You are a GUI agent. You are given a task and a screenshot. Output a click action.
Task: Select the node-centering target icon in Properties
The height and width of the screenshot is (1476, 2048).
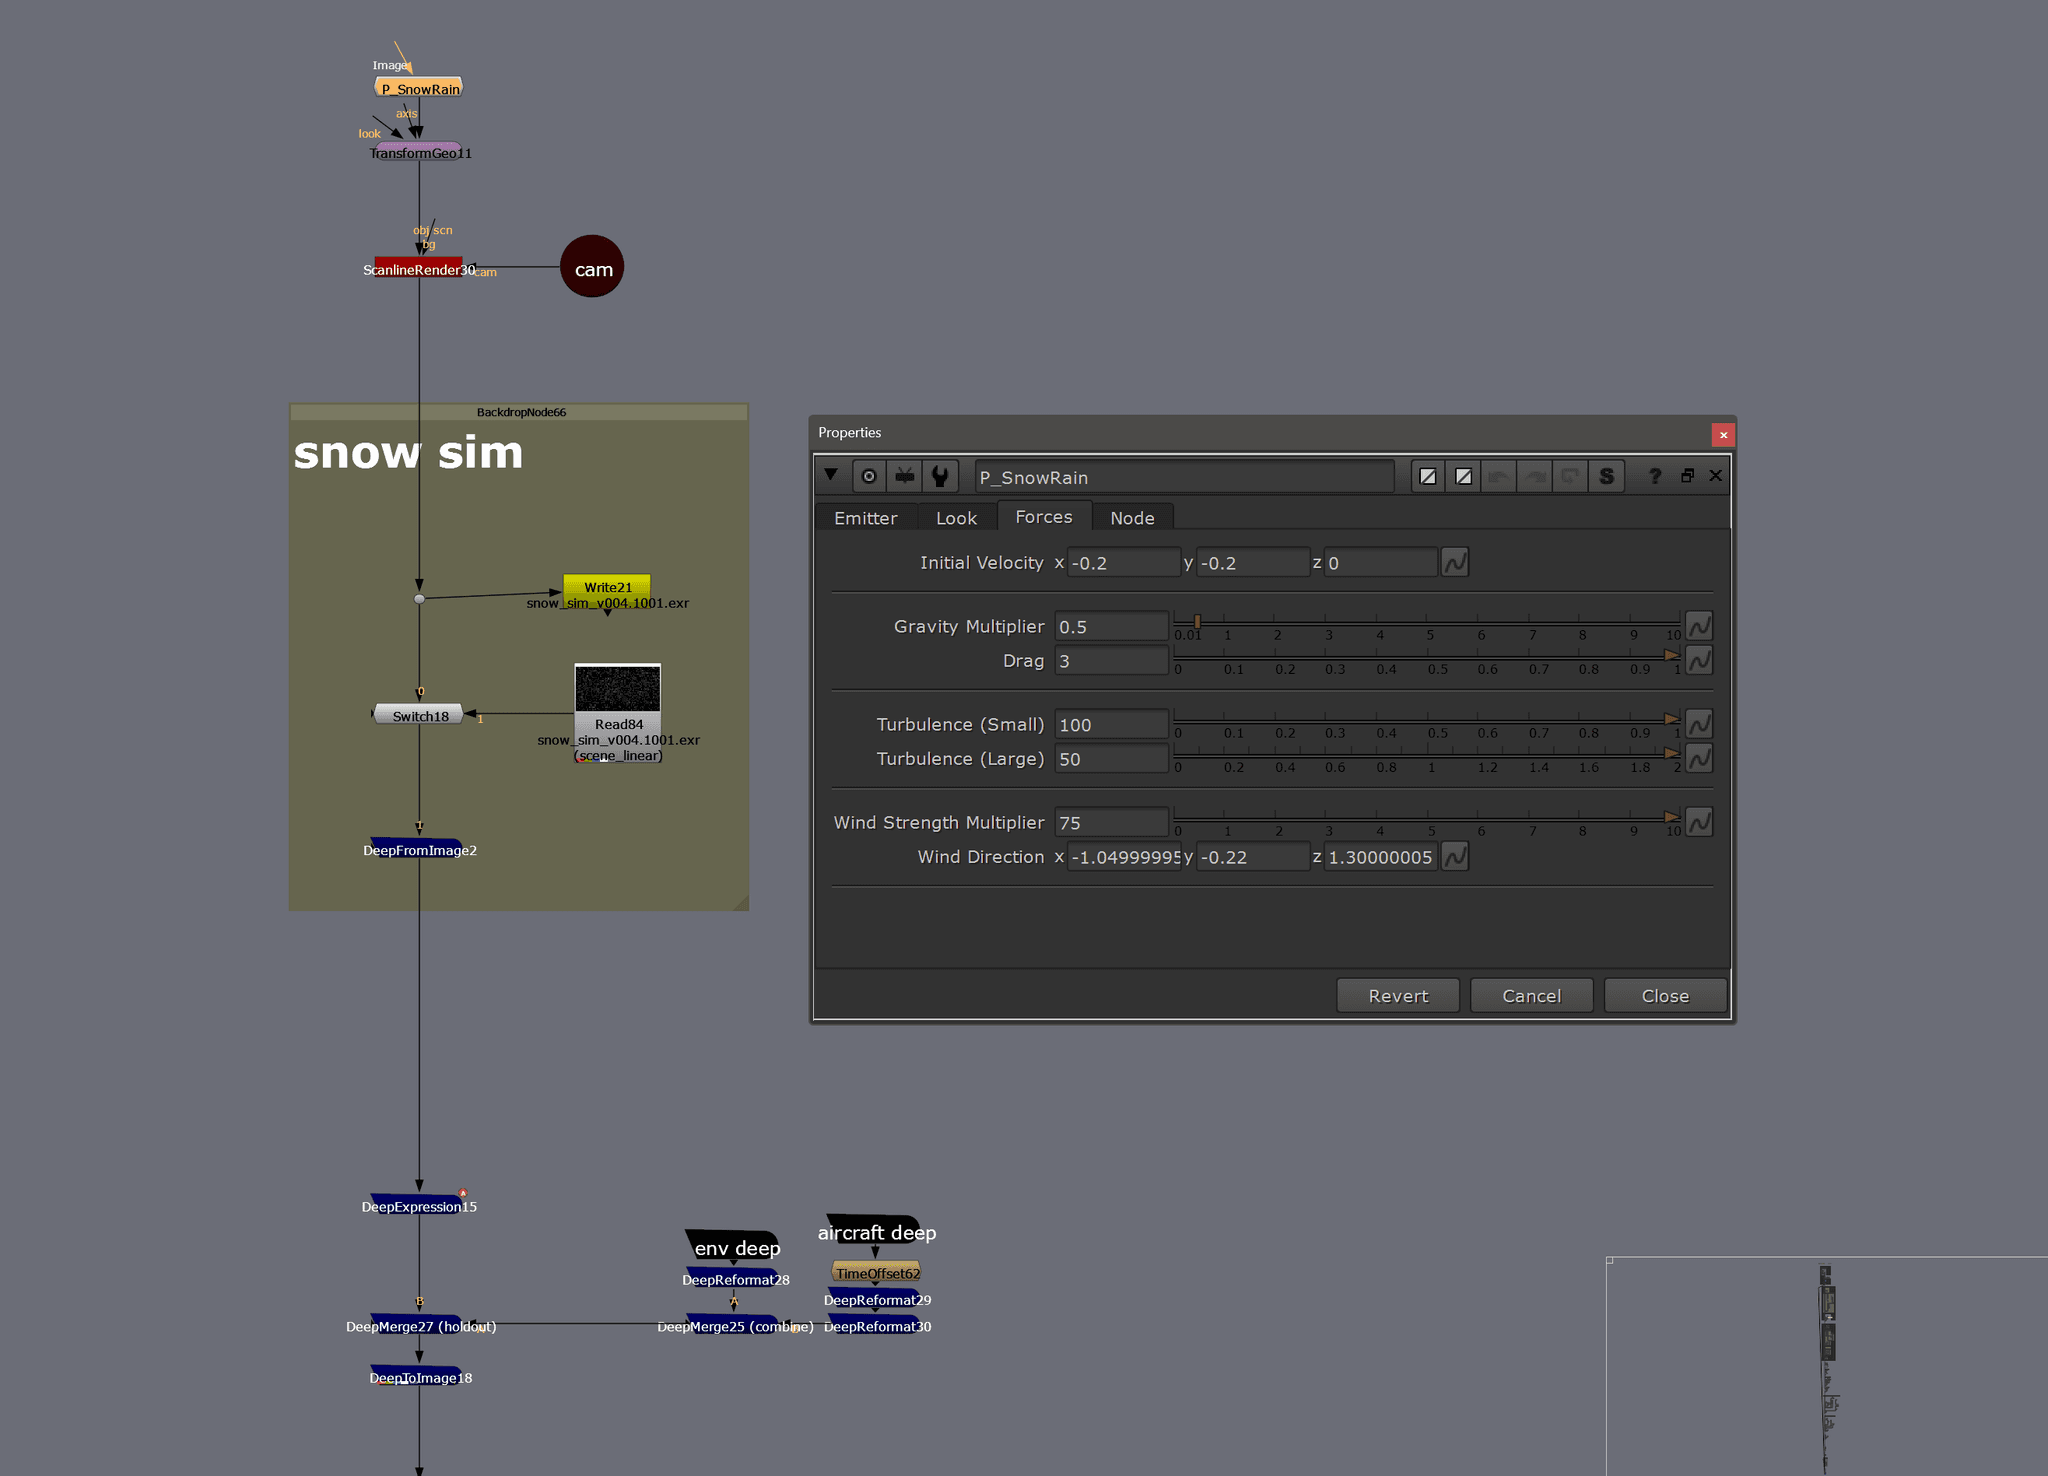868,475
